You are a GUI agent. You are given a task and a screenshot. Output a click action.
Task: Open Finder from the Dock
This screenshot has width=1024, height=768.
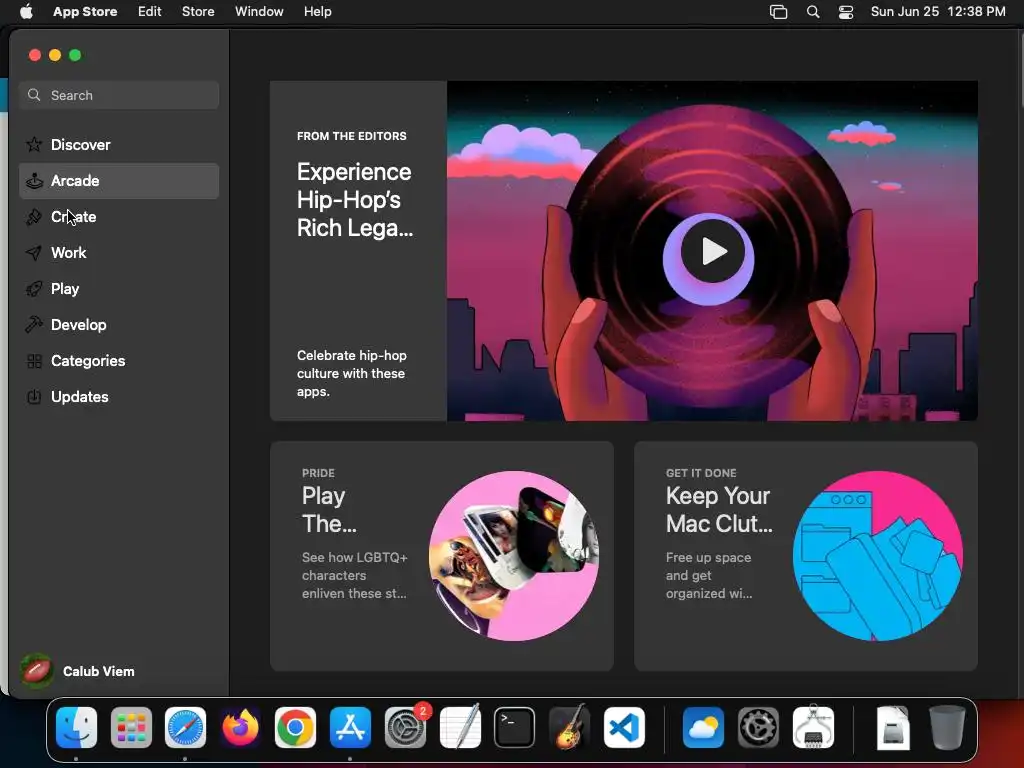[76, 727]
